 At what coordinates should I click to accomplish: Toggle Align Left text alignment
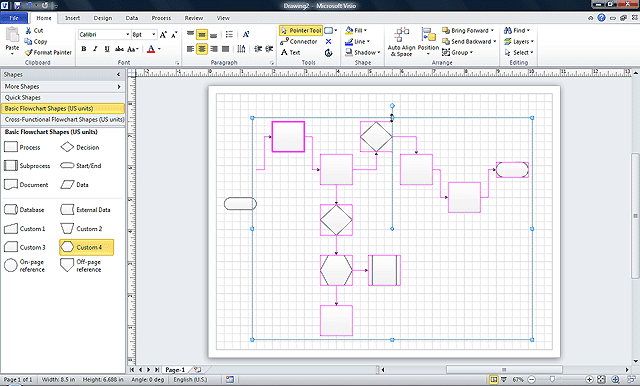click(190, 49)
